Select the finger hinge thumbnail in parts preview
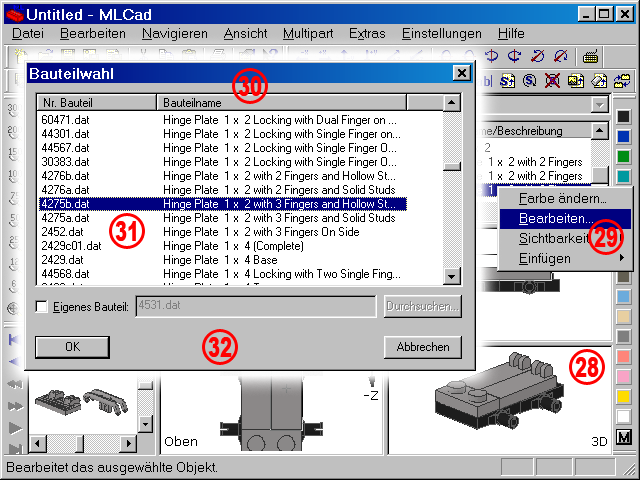Image resolution: width=640 pixels, height=480 pixels. point(105,401)
